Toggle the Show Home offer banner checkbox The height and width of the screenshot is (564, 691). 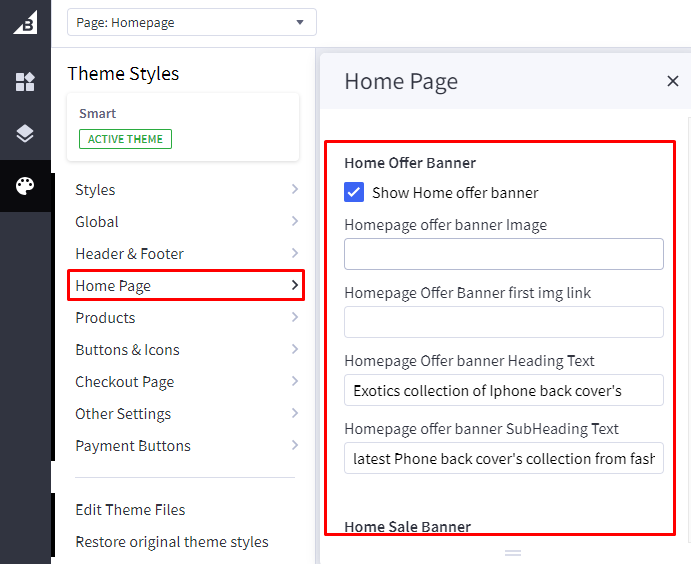click(x=354, y=193)
